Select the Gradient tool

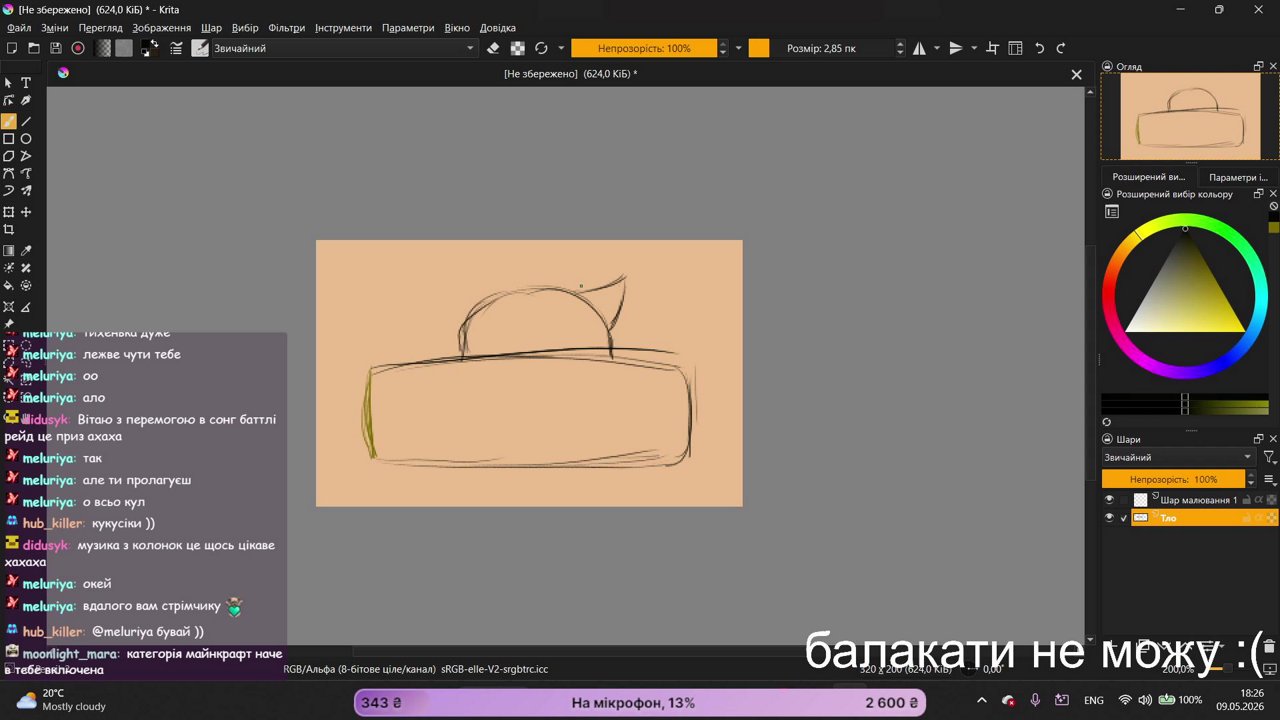pos(9,251)
